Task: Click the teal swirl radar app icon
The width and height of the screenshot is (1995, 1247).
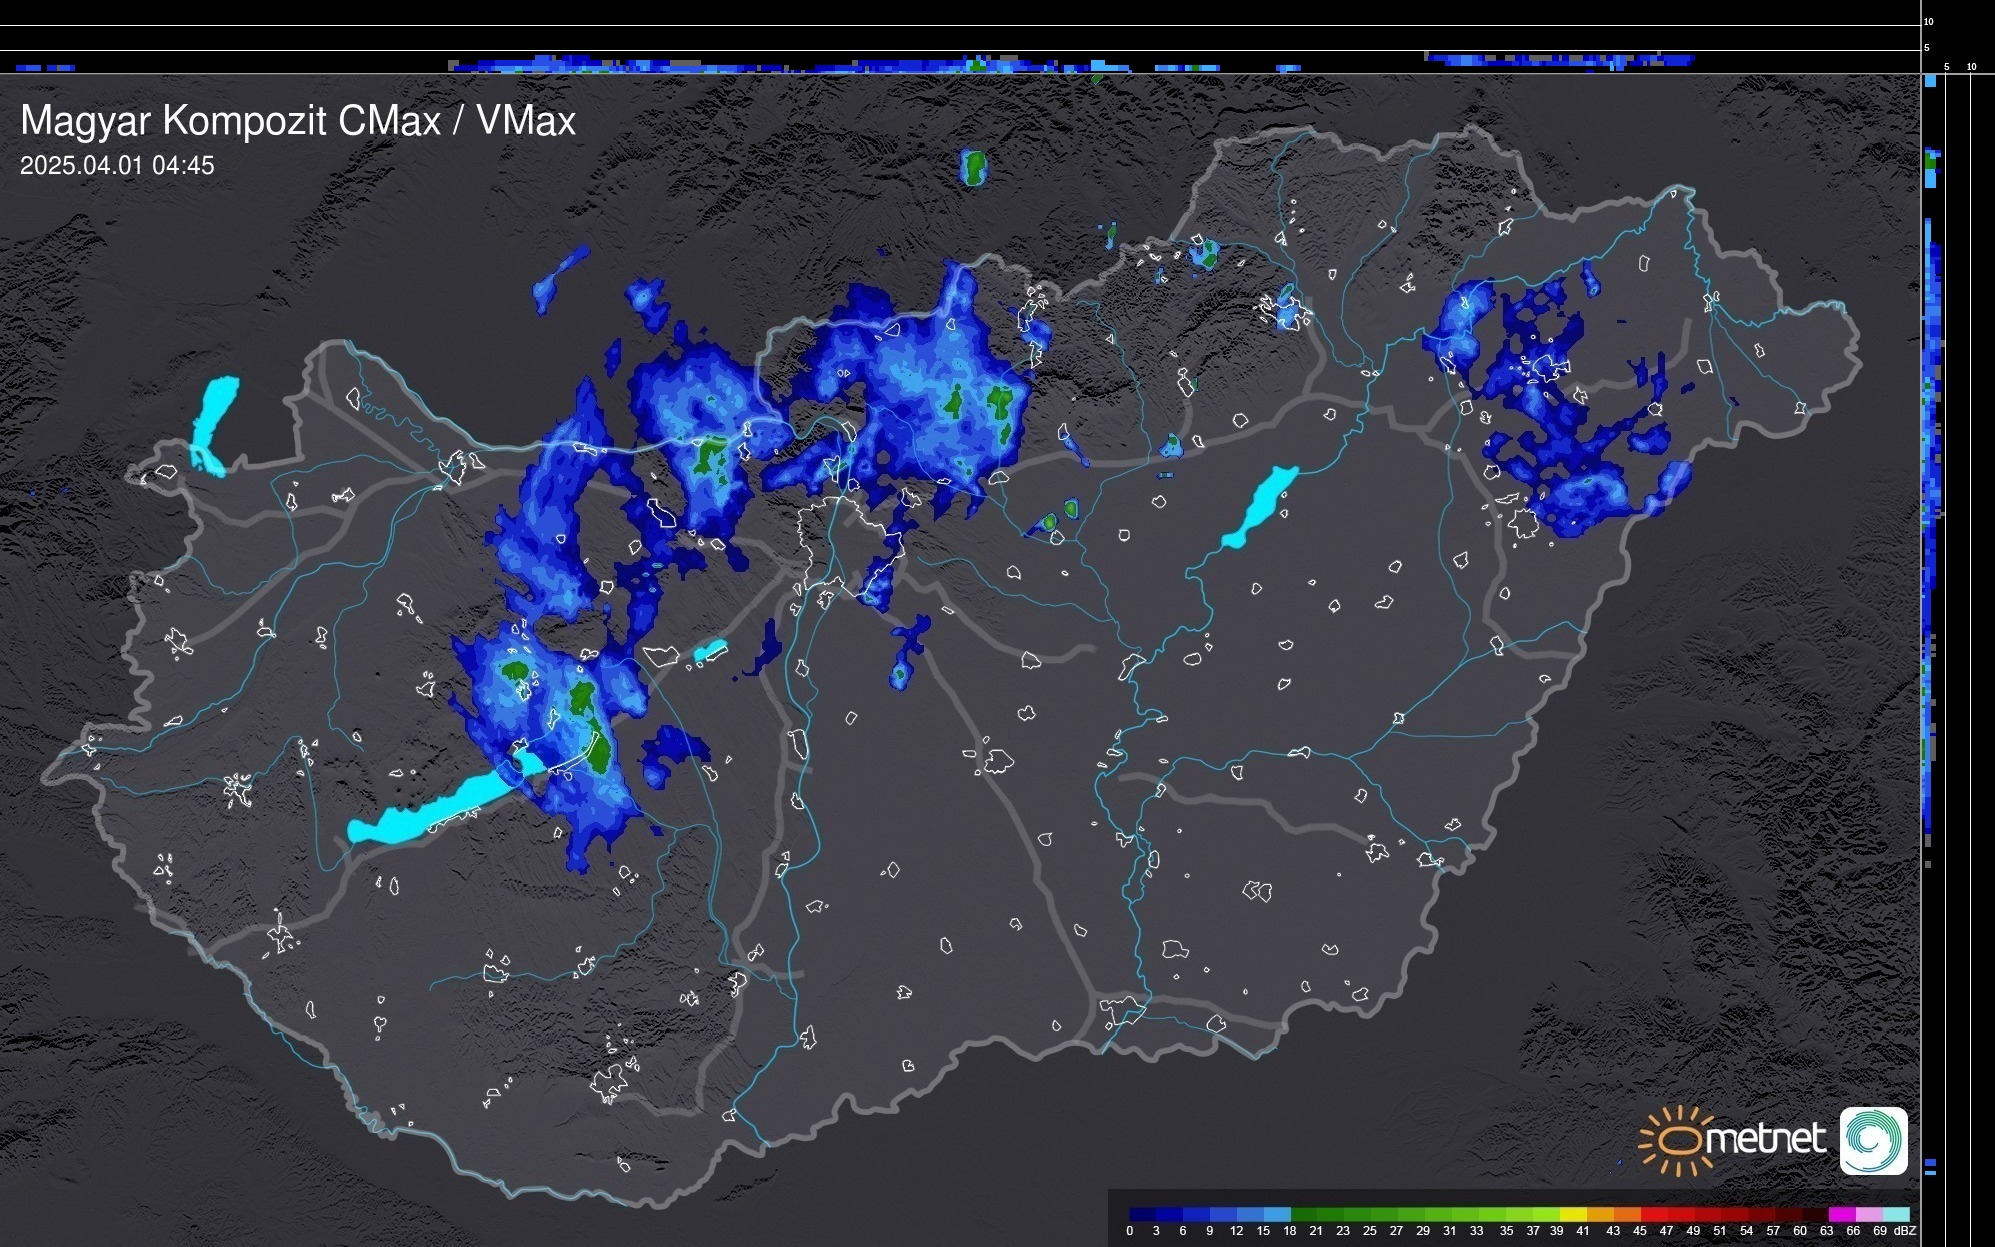Action: pyautogui.click(x=1873, y=1140)
